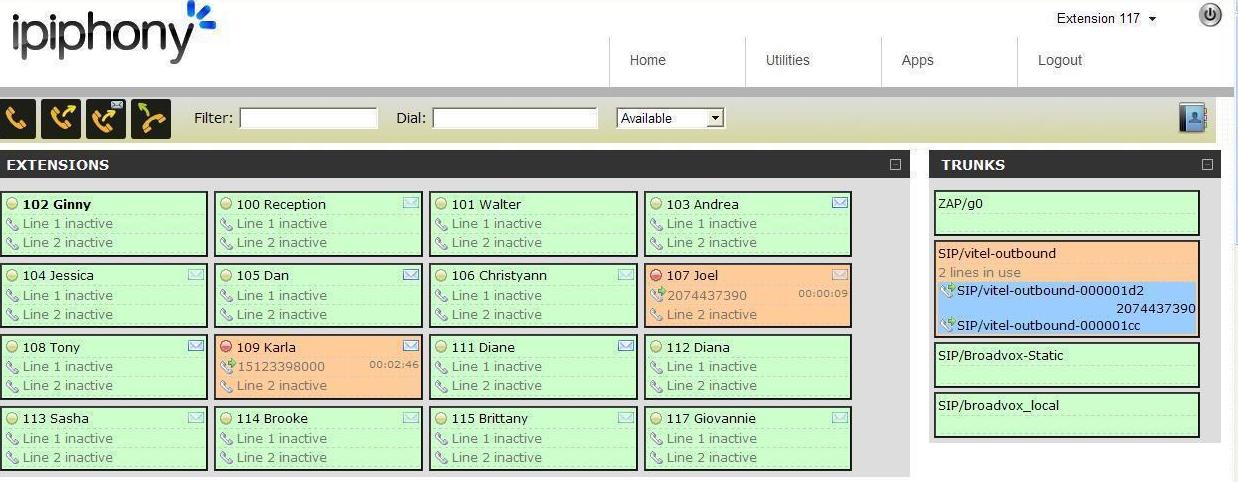Click the Logout link
The width and height of the screenshot is (1238, 482).
point(1059,60)
